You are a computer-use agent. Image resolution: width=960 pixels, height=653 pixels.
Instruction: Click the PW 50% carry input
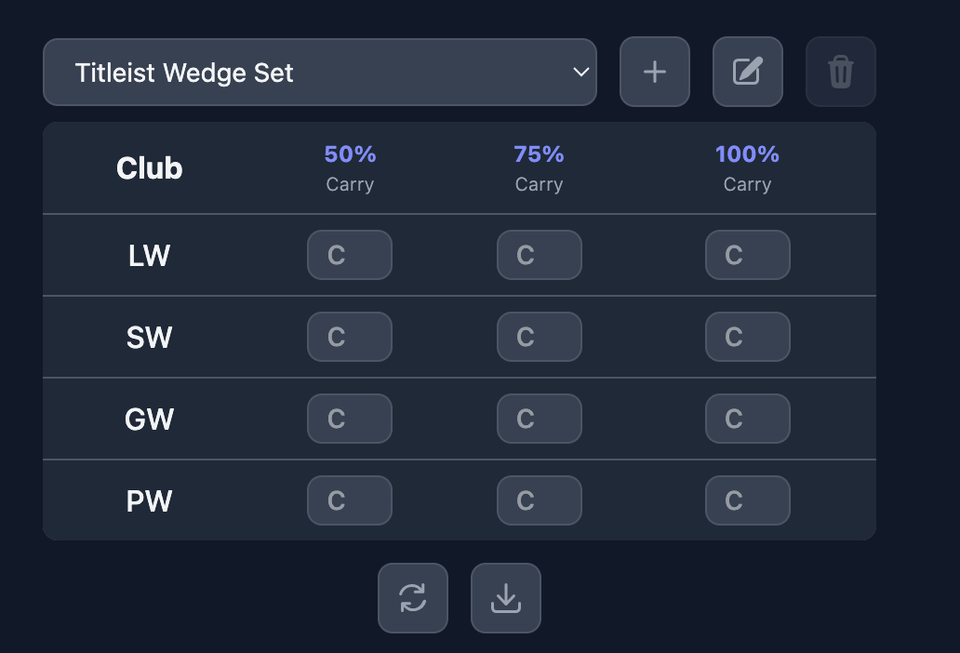pos(349,501)
